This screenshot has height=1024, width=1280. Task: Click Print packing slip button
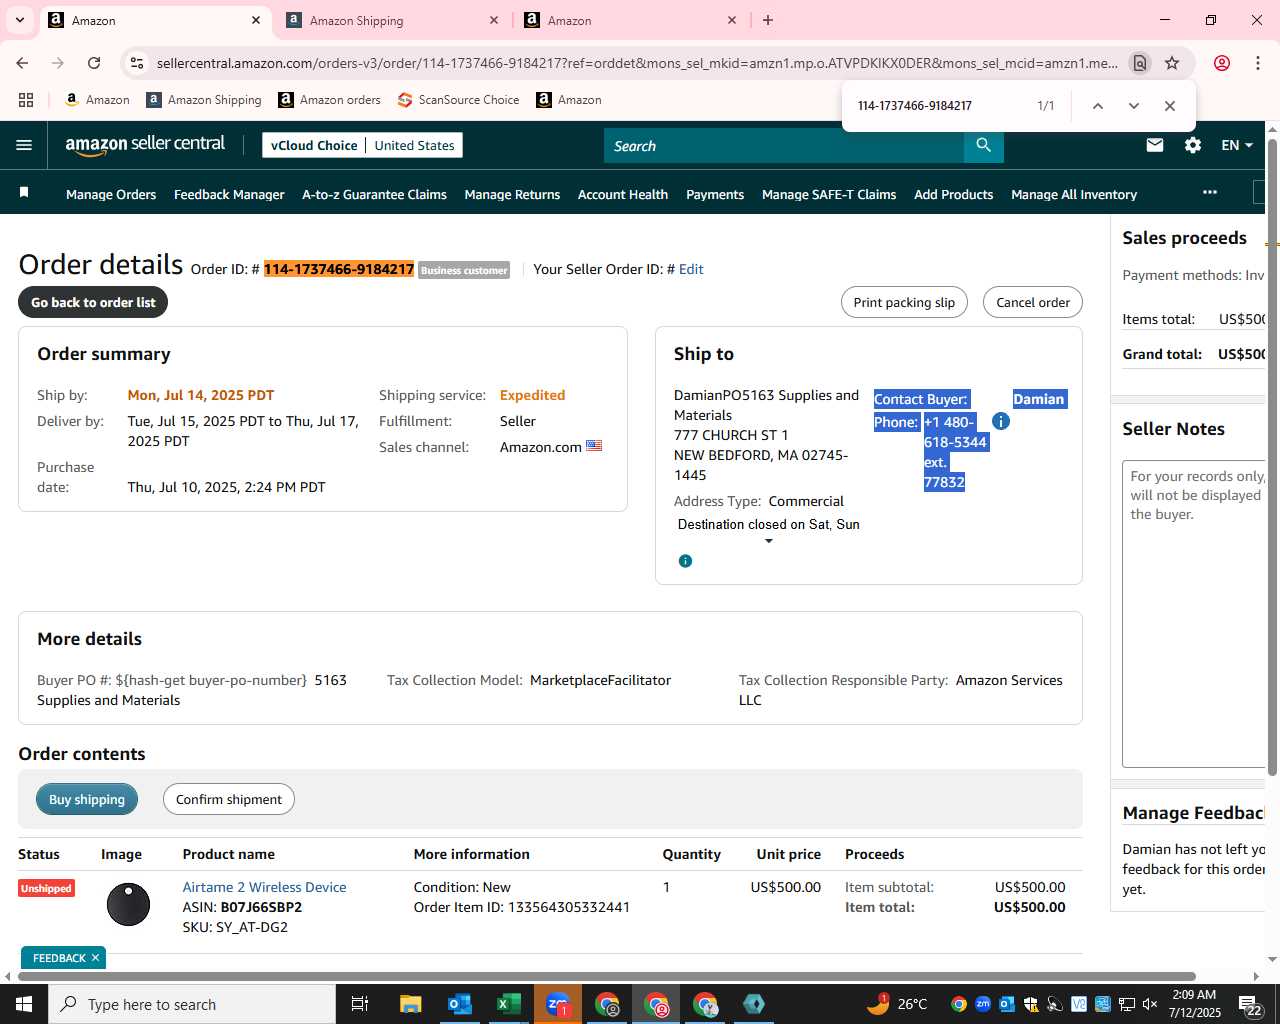click(904, 302)
